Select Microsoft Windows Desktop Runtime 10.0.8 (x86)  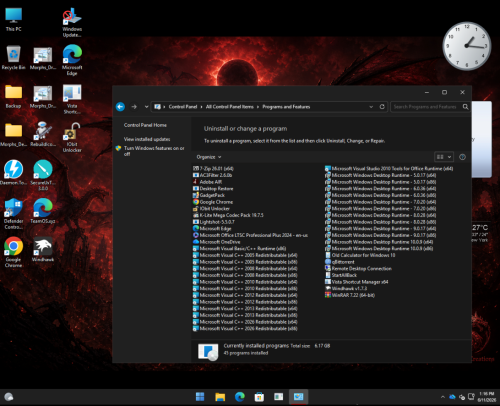[379, 248]
